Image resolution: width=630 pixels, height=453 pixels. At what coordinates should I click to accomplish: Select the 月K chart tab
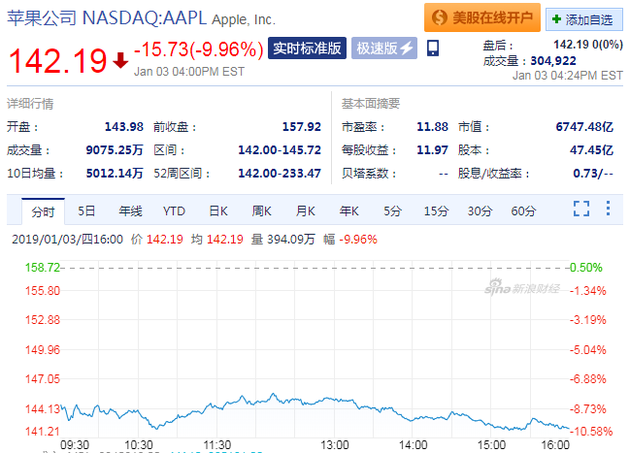tap(305, 211)
